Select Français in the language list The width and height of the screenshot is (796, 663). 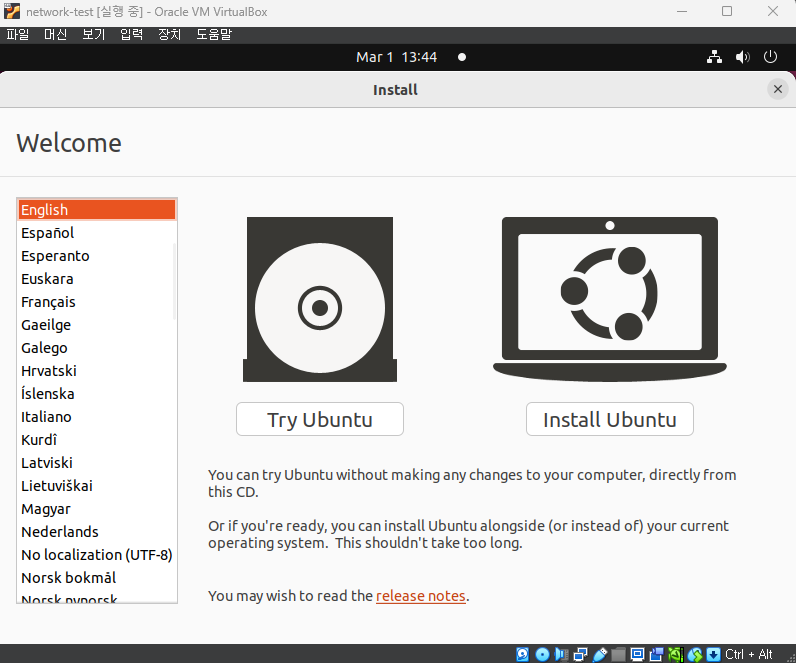96,302
